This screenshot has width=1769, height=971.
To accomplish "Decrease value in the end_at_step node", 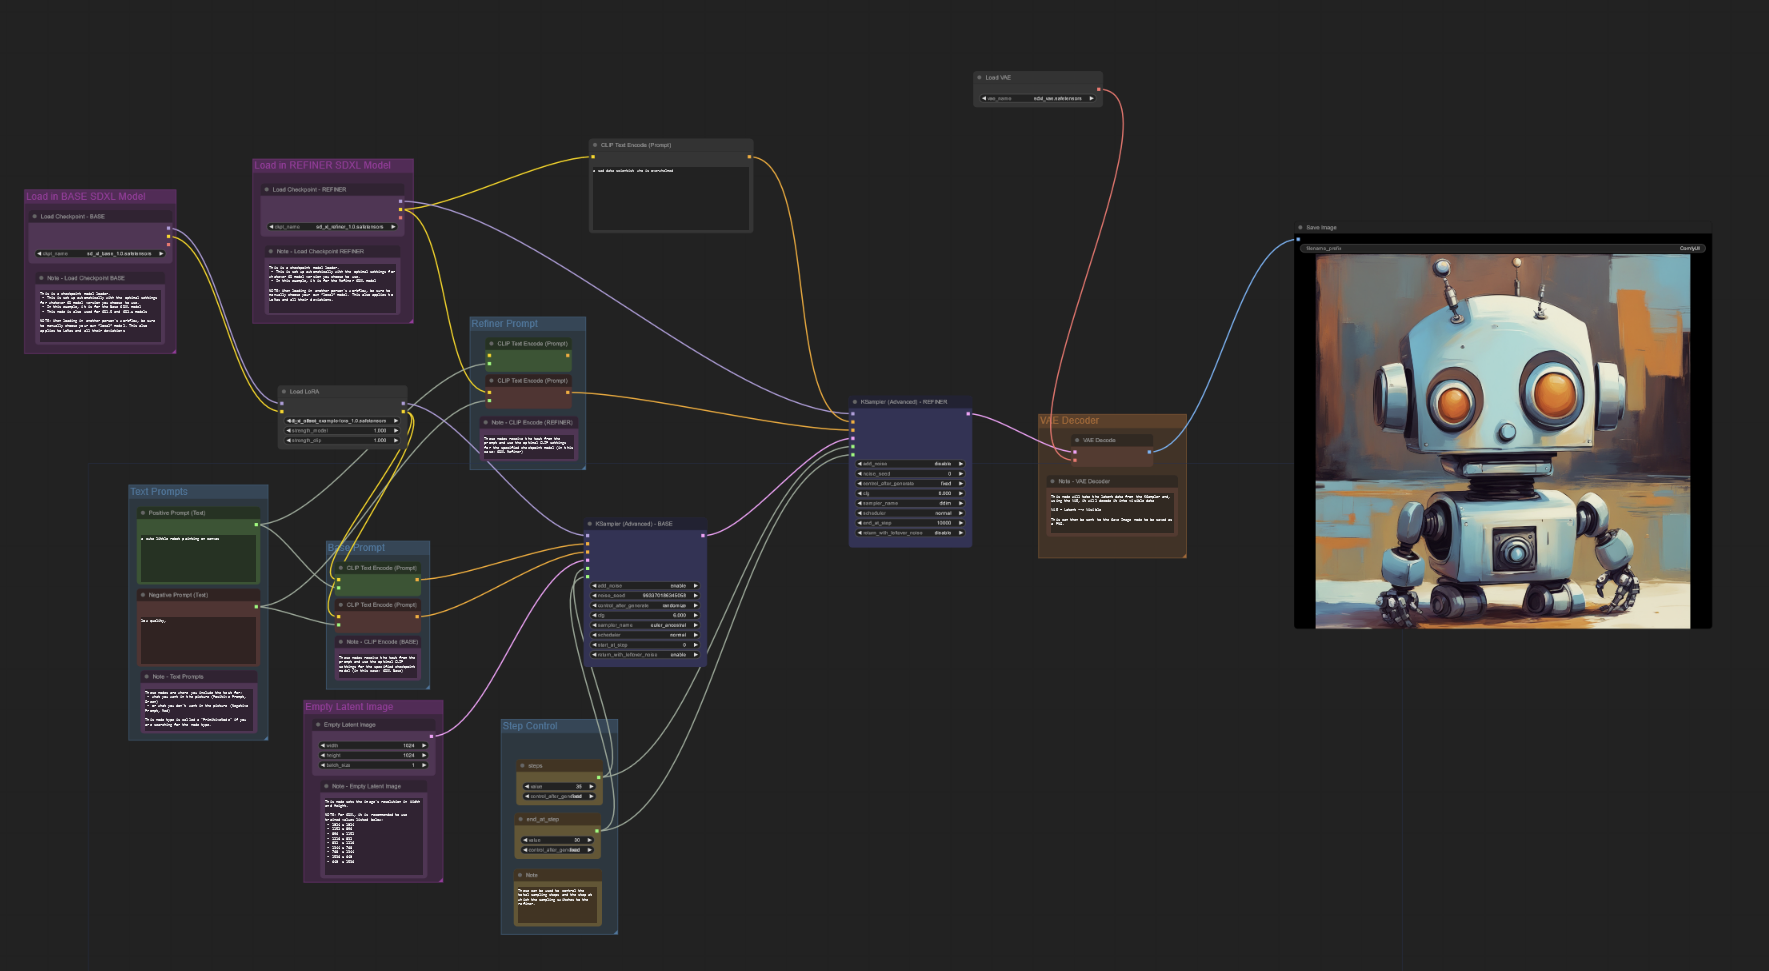I will 525,840.
